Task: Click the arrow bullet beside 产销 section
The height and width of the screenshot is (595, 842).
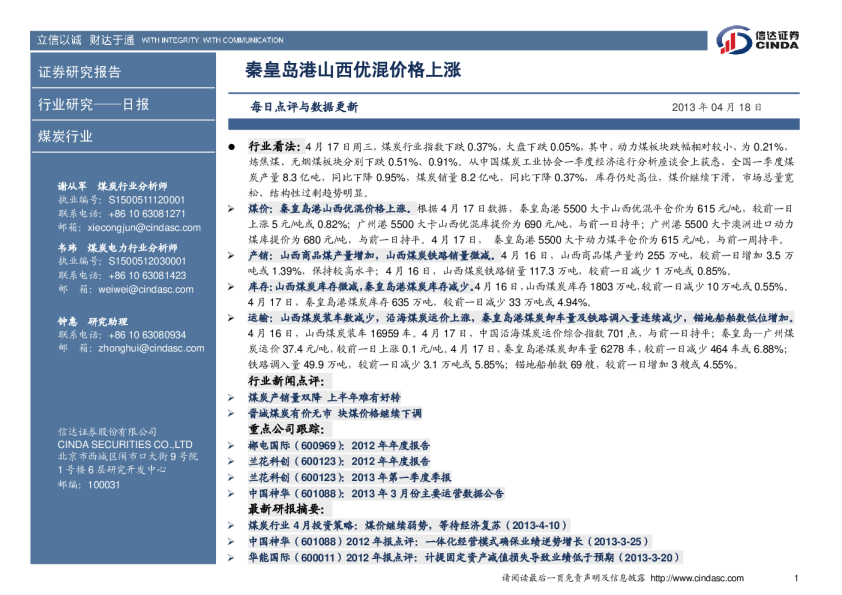Action: (x=233, y=256)
